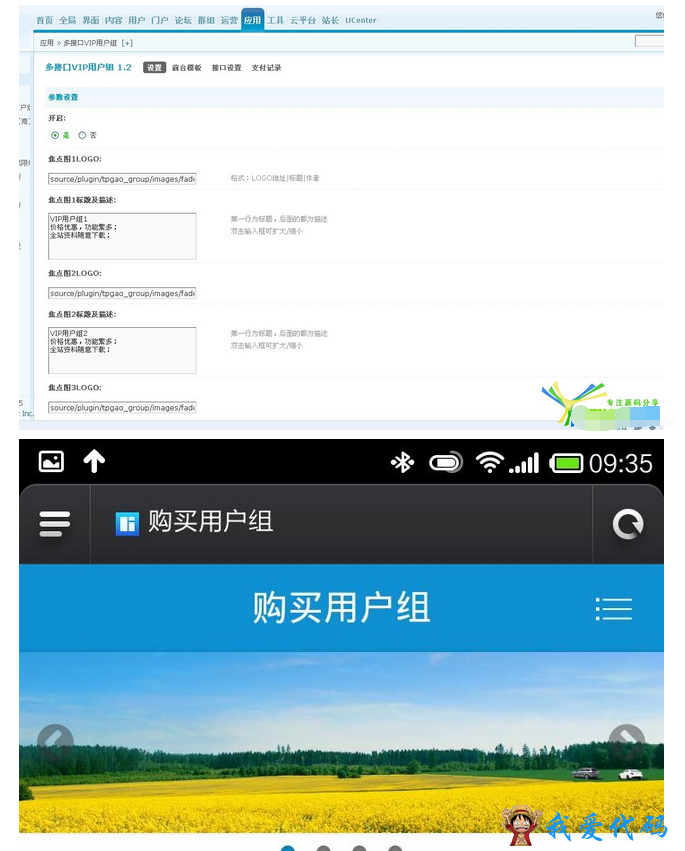Go to next carousel slide arrow
The image size is (685, 851).
point(626,743)
